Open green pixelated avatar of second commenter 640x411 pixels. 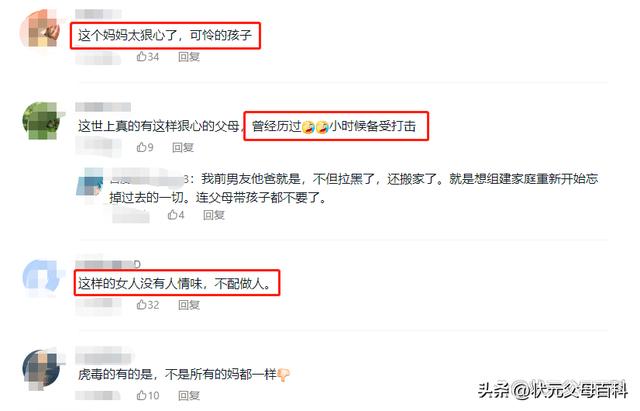coord(42,121)
